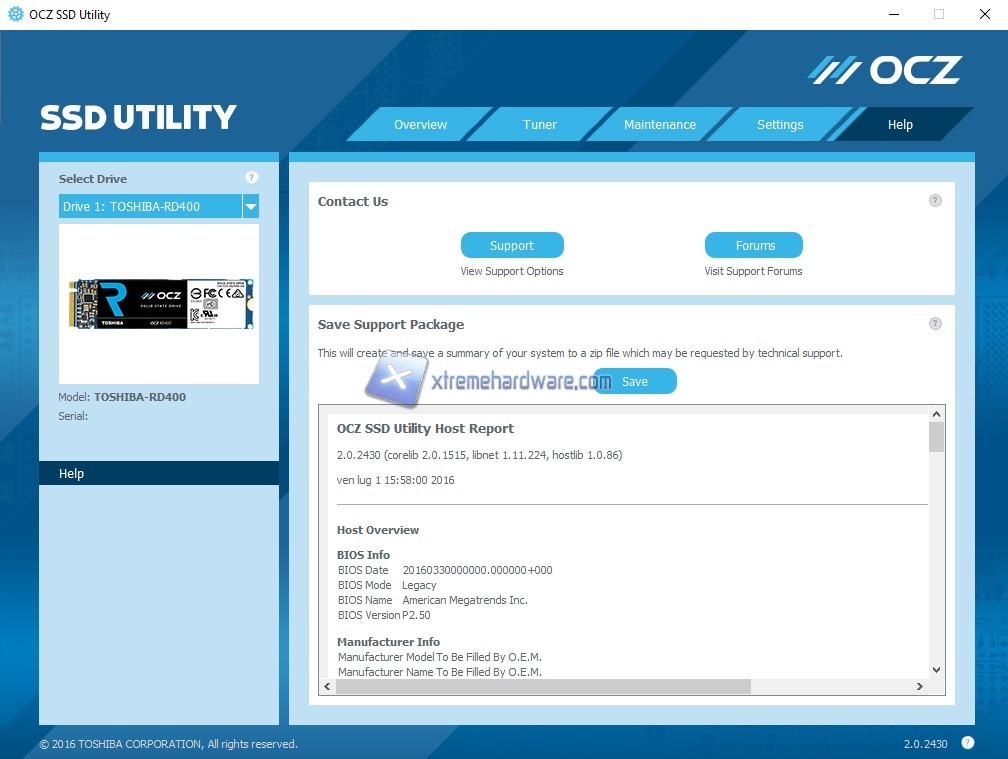Switch to the Overview tab
This screenshot has height=759, width=1008.
(420, 125)
